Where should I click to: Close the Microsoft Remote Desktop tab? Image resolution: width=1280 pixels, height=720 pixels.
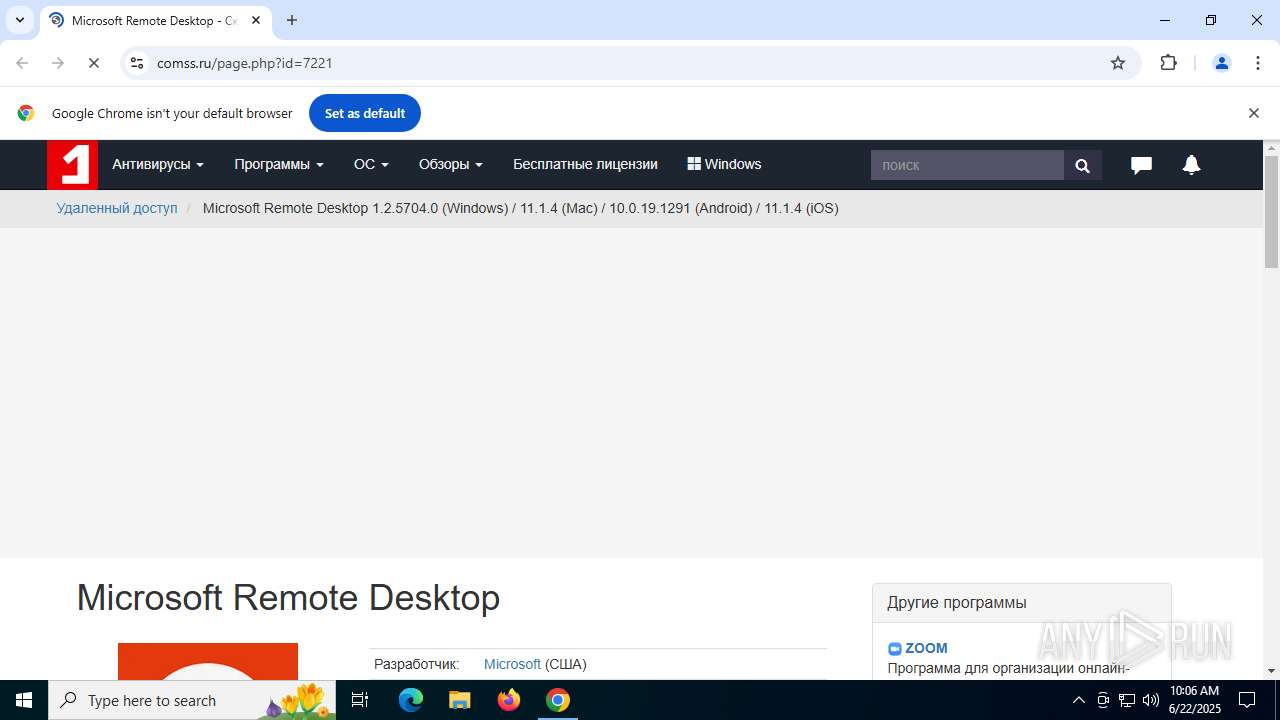(256, 20)
